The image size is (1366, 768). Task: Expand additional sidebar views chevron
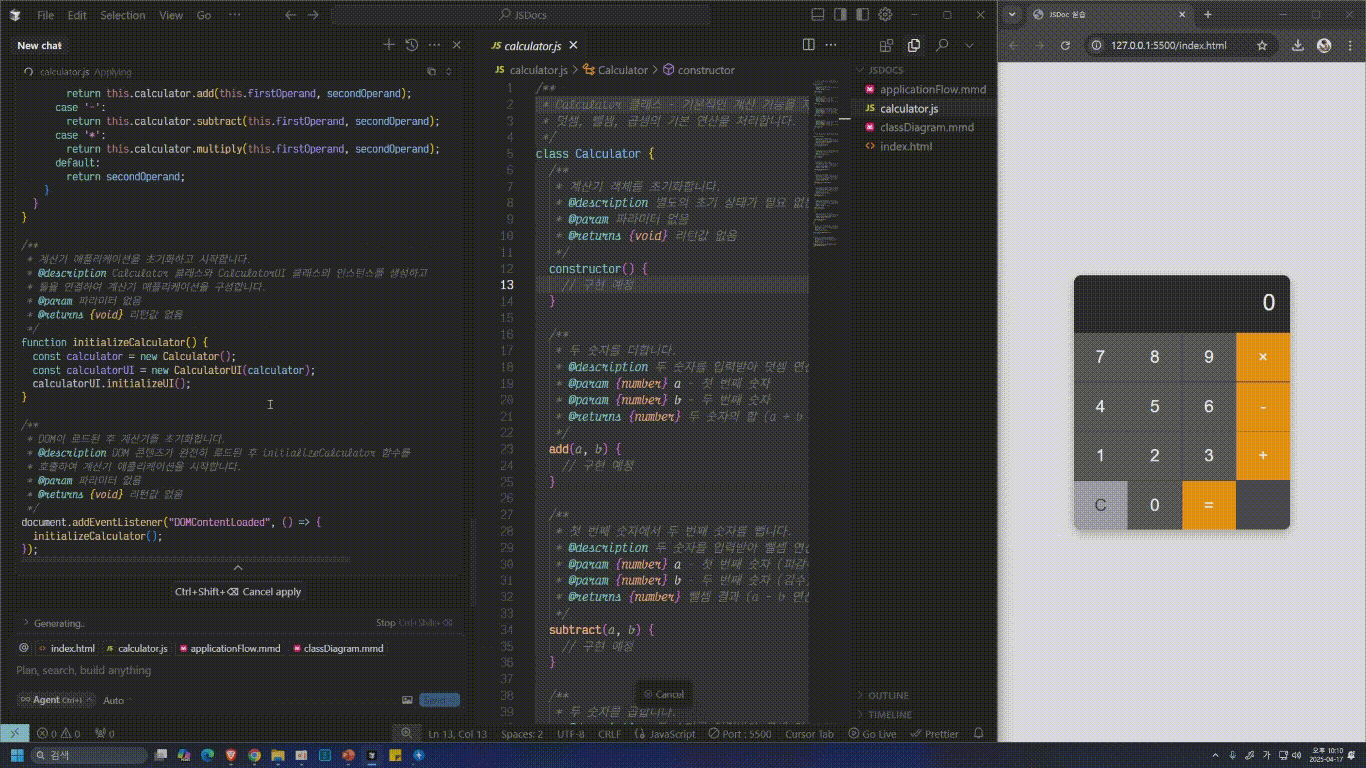[969, 45]
